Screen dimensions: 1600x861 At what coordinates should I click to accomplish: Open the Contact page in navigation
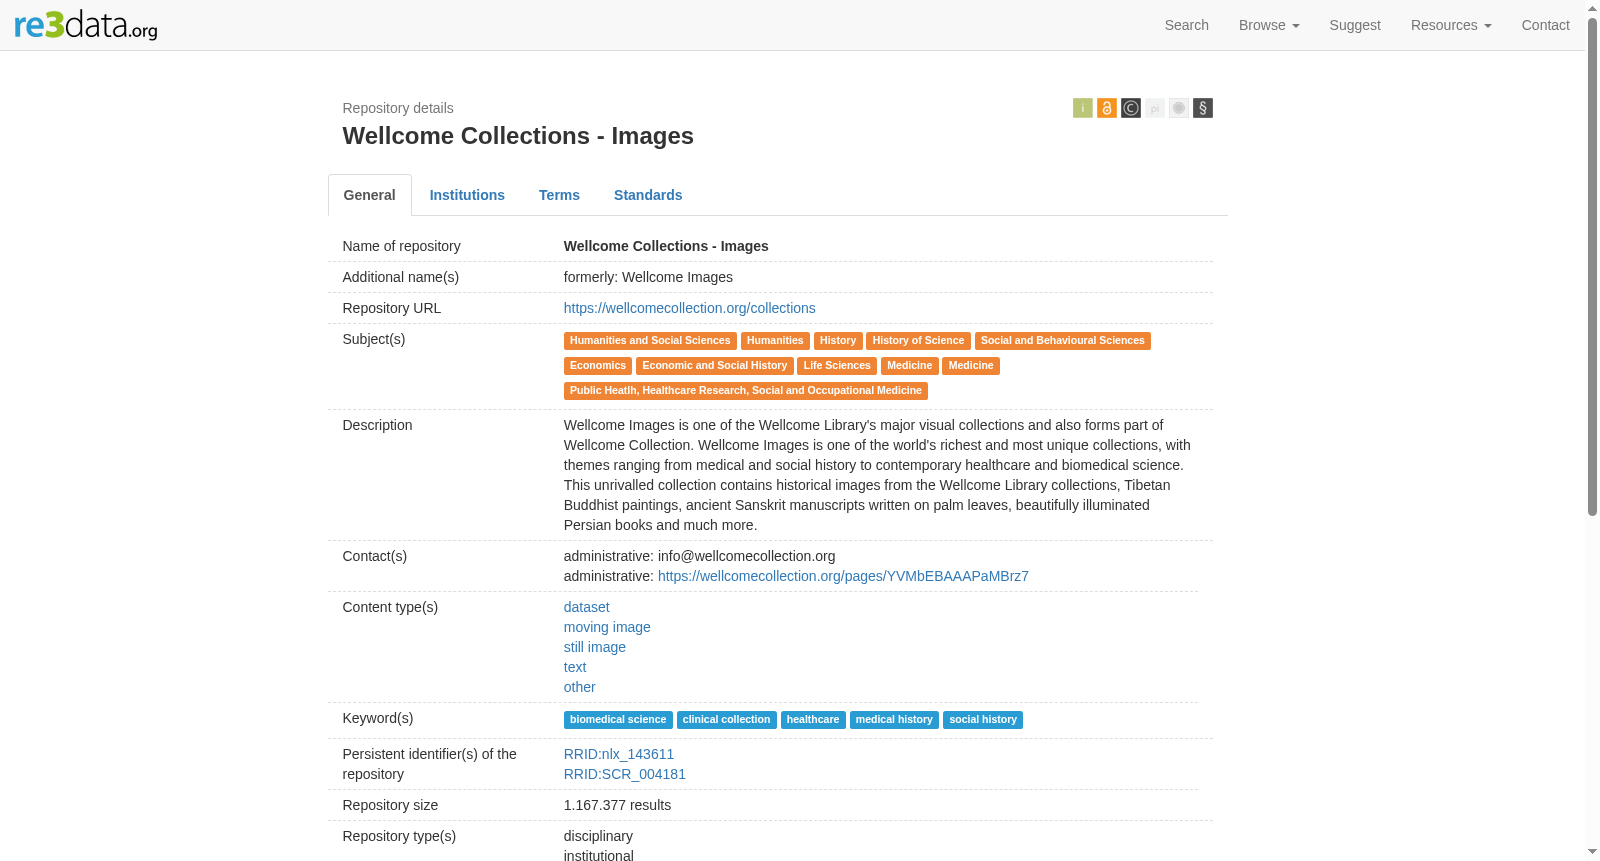(1546, 25)
